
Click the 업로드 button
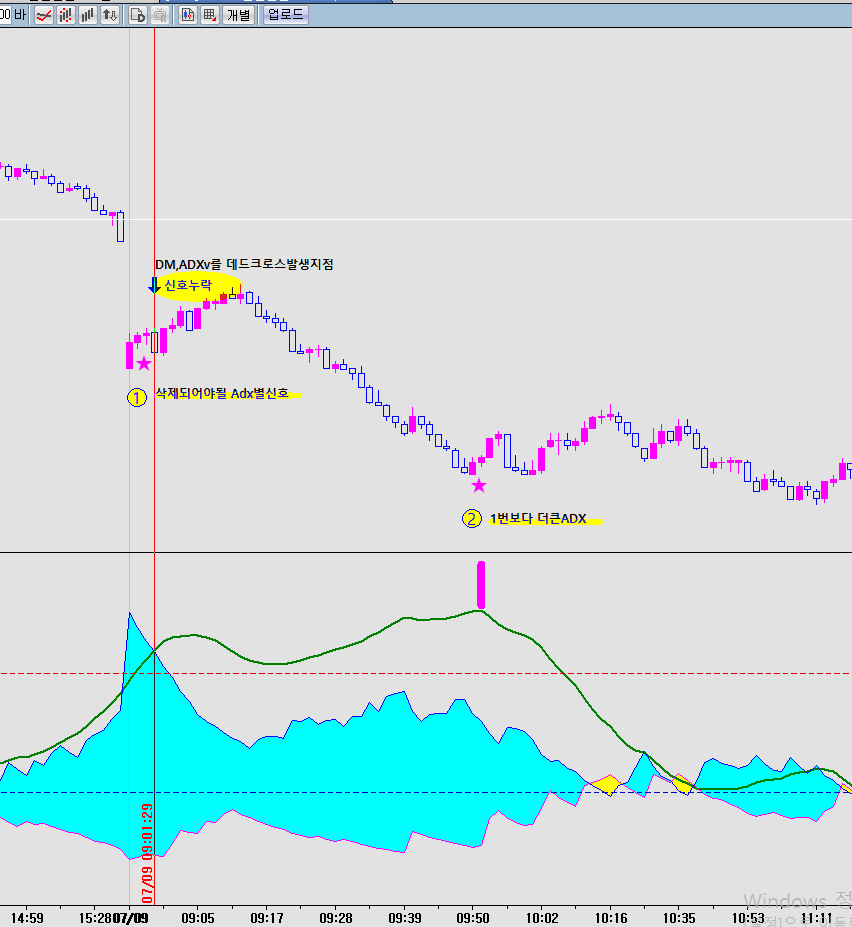[286, 15]
